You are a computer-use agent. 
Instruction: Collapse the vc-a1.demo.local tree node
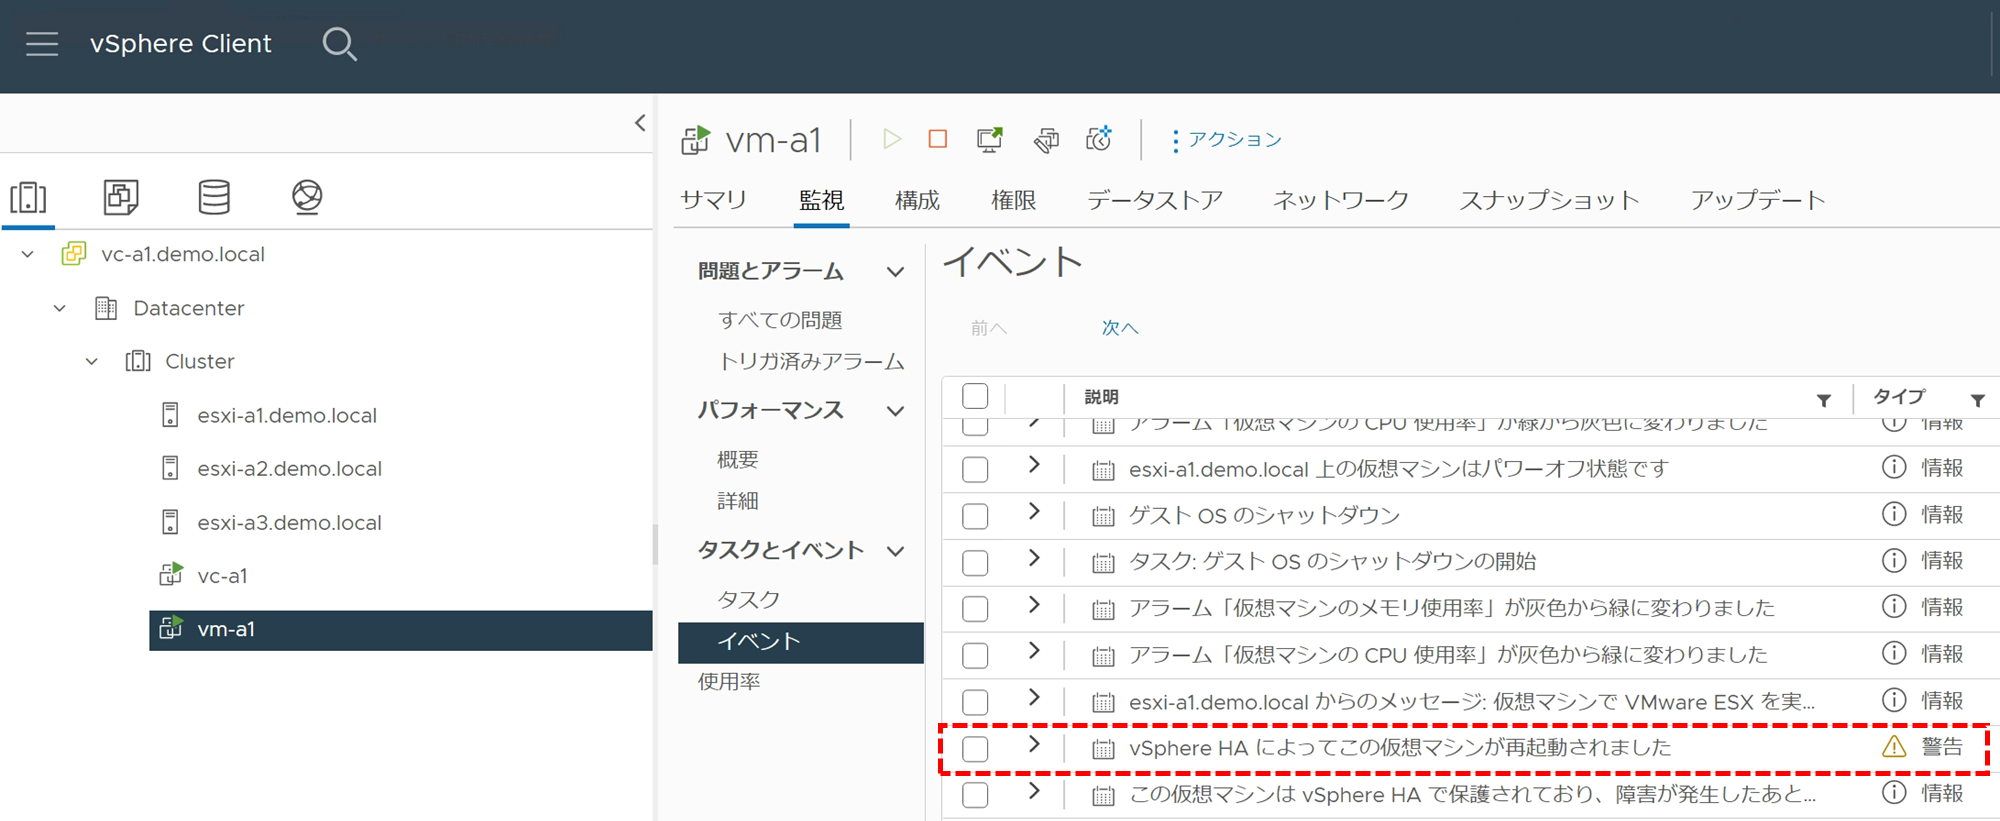(28, 254)
